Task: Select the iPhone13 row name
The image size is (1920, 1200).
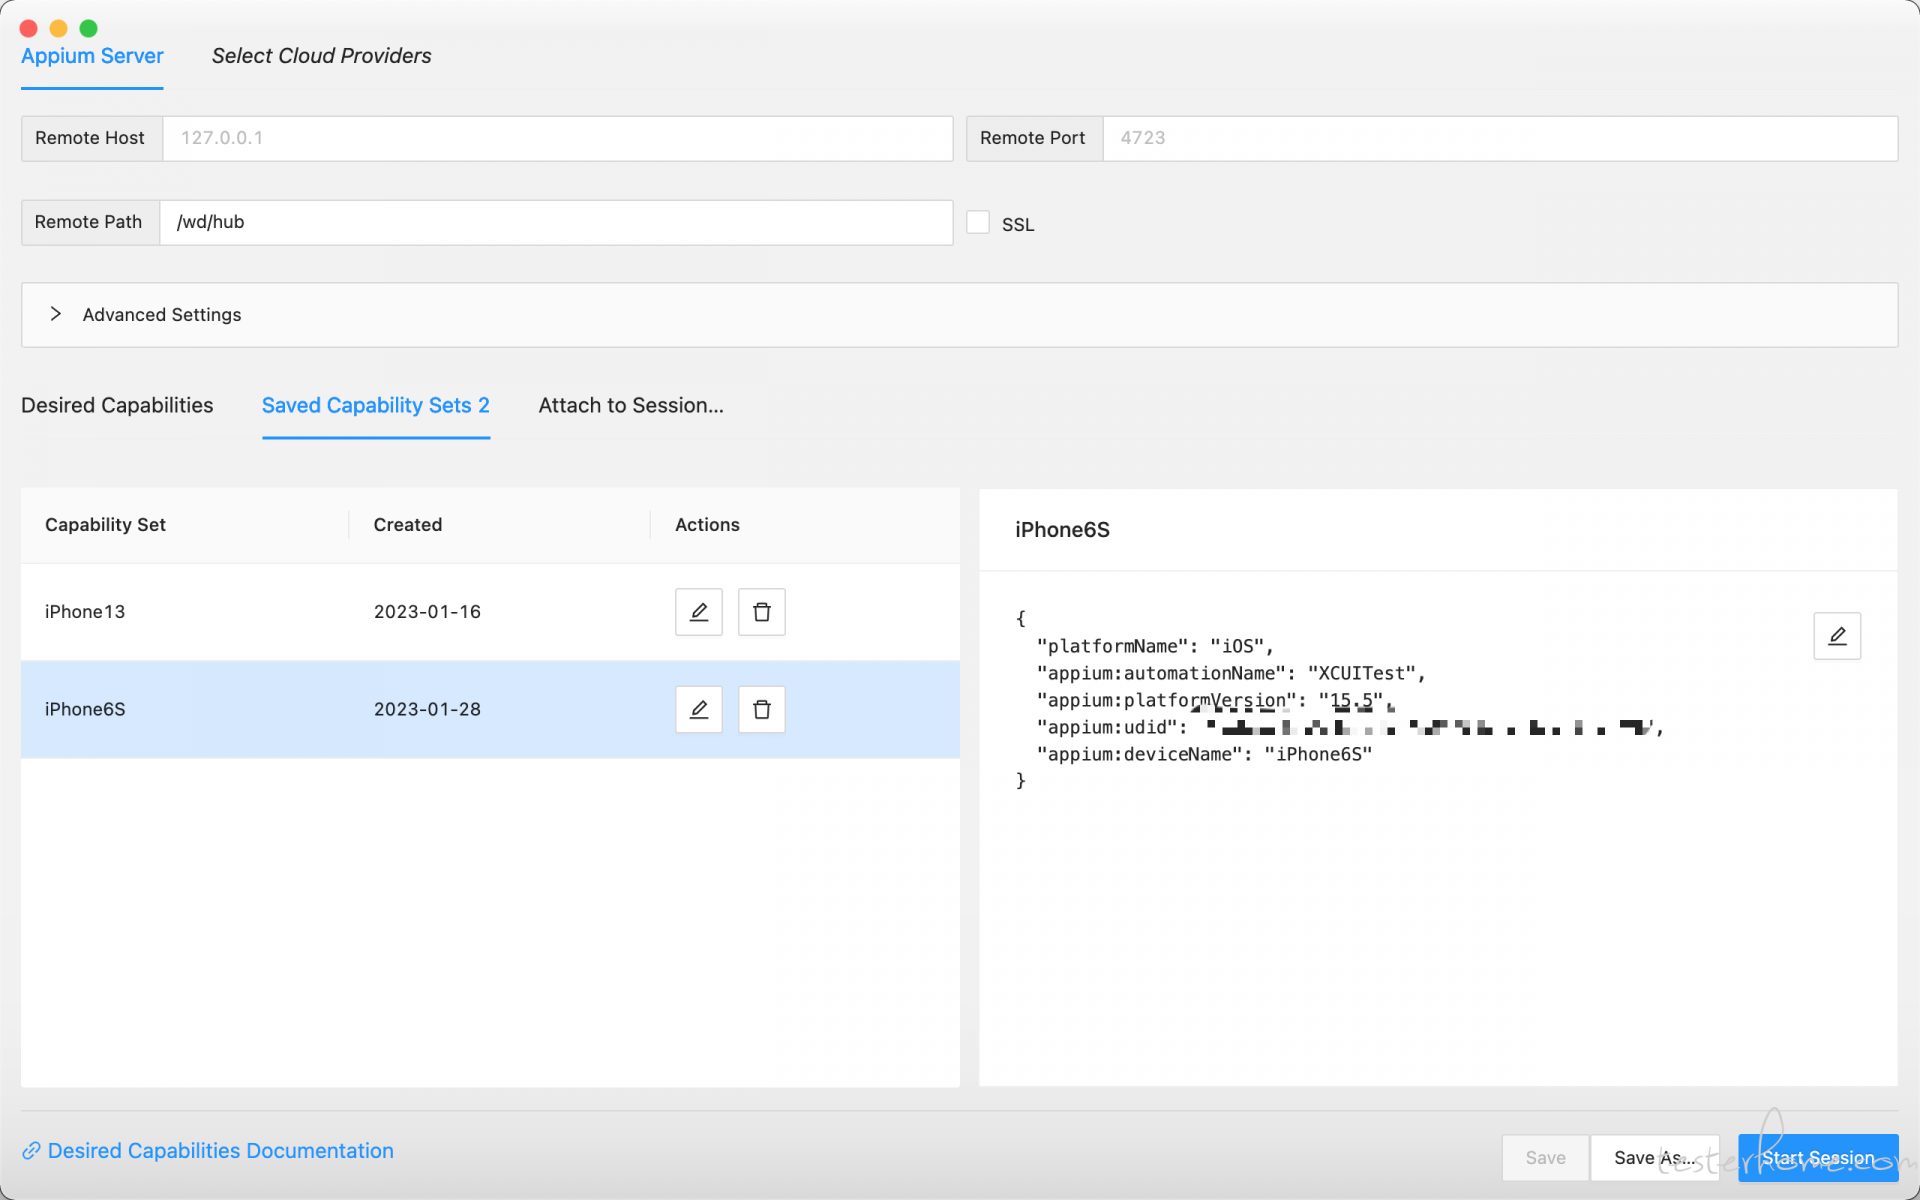Action: (85, 612)
